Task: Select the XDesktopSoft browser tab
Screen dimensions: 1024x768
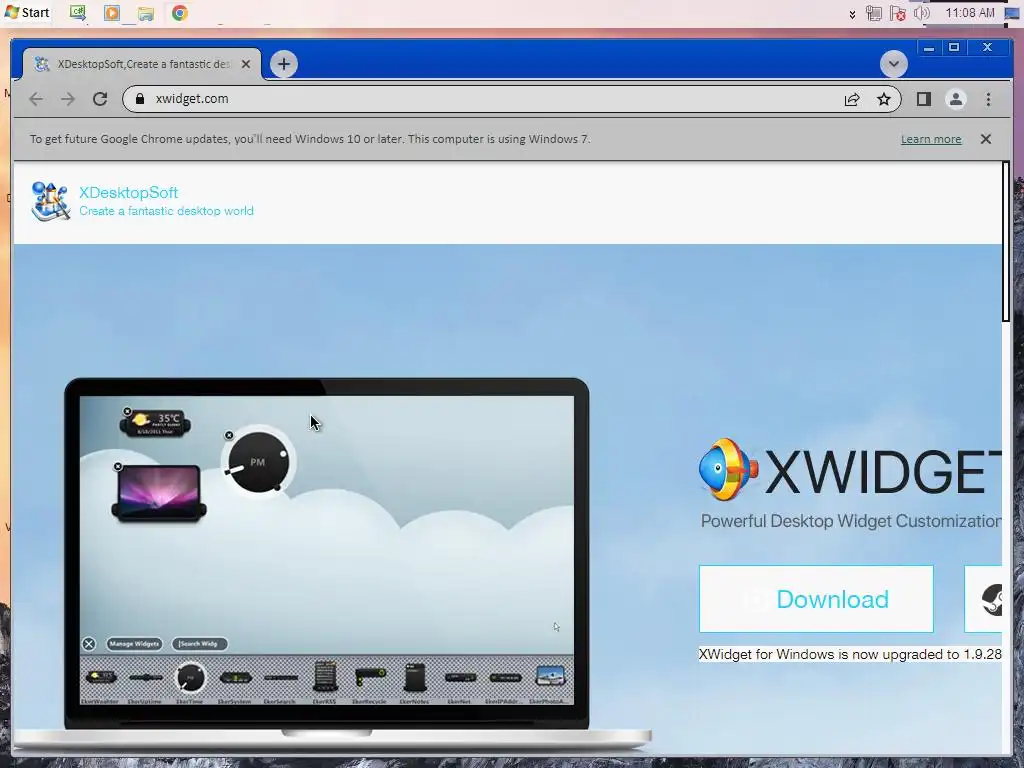Action: coord(142,64)
